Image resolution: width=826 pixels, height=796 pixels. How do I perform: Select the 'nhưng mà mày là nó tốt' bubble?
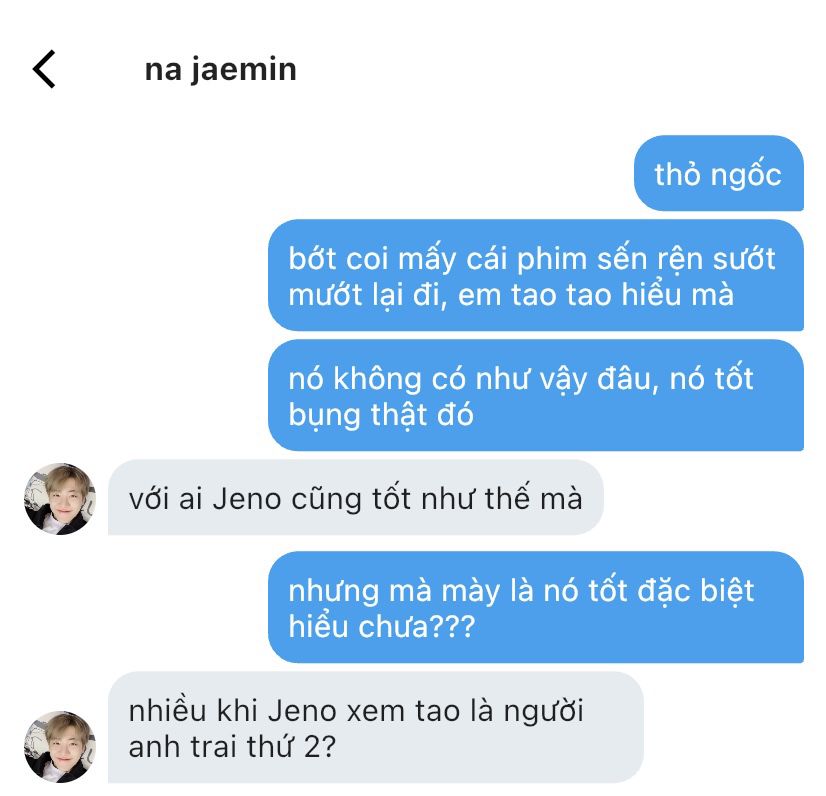coord(536,607)
